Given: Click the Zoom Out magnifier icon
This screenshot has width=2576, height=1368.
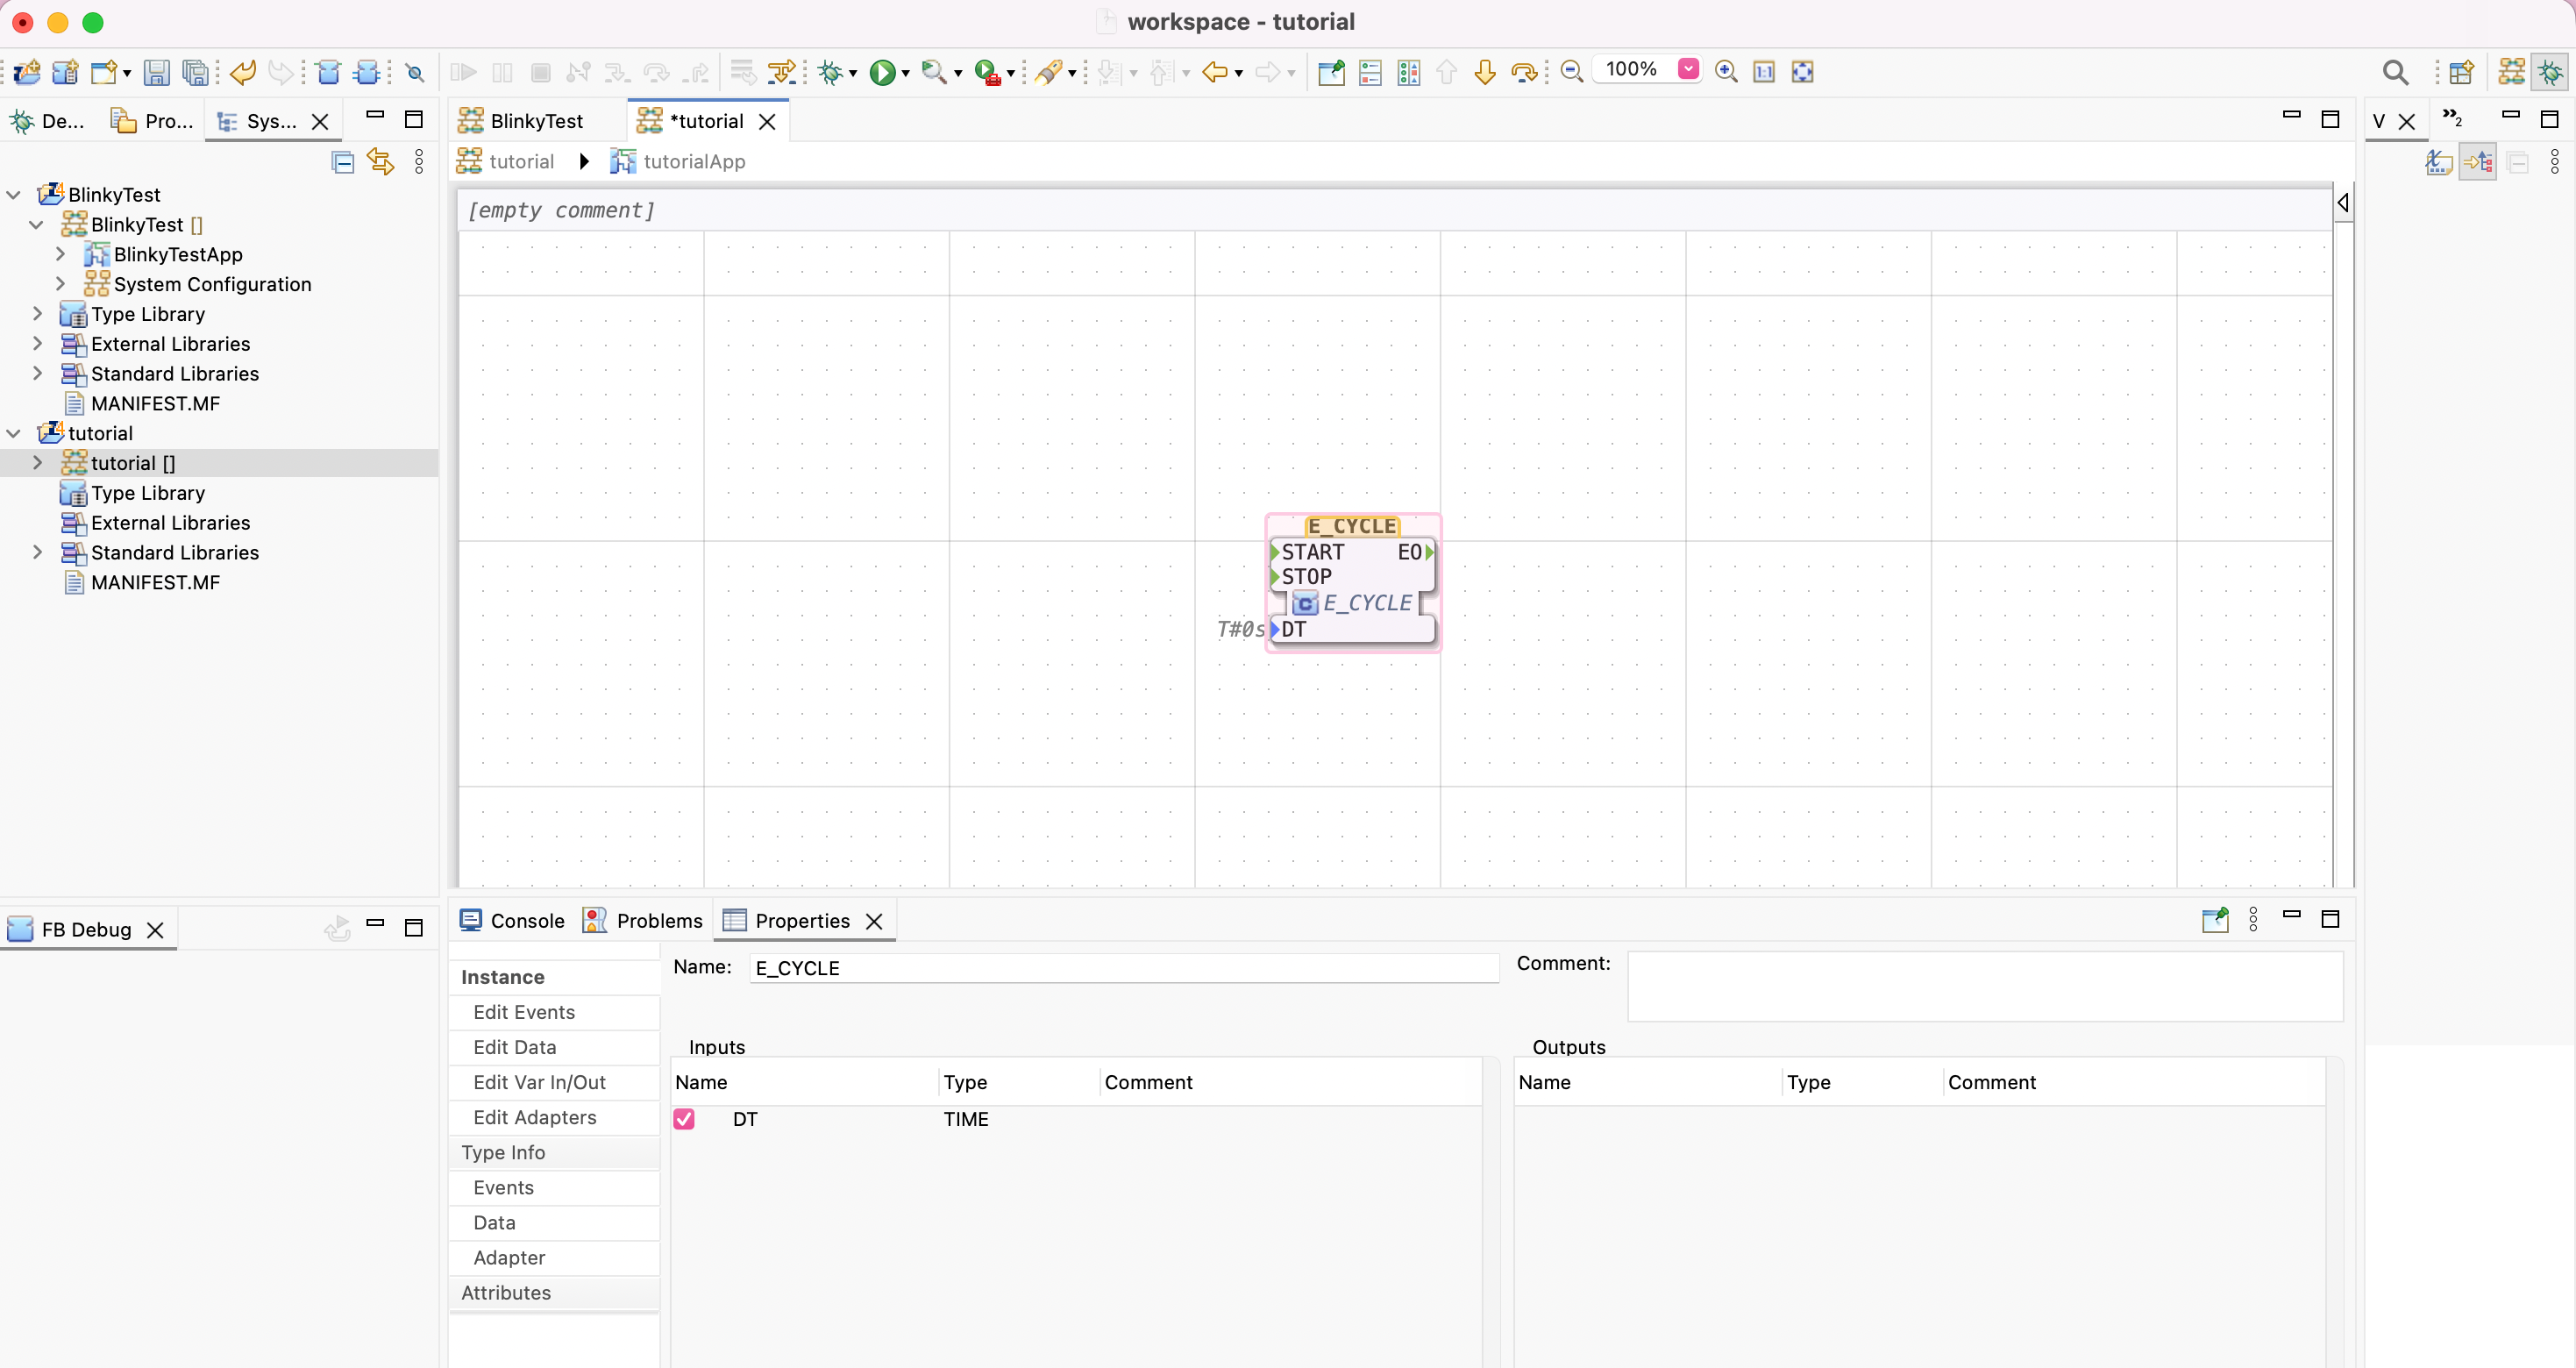Looking at the screenshot, I should [1571, 71].
